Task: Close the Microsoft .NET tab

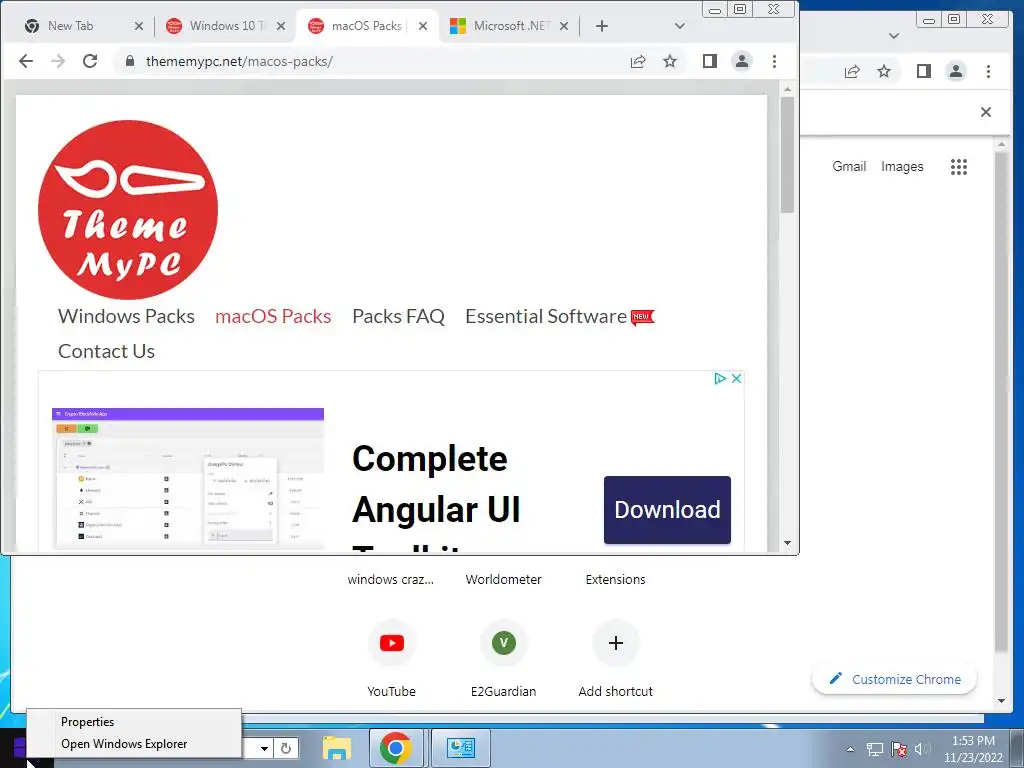Action: [x=564, y=26]
